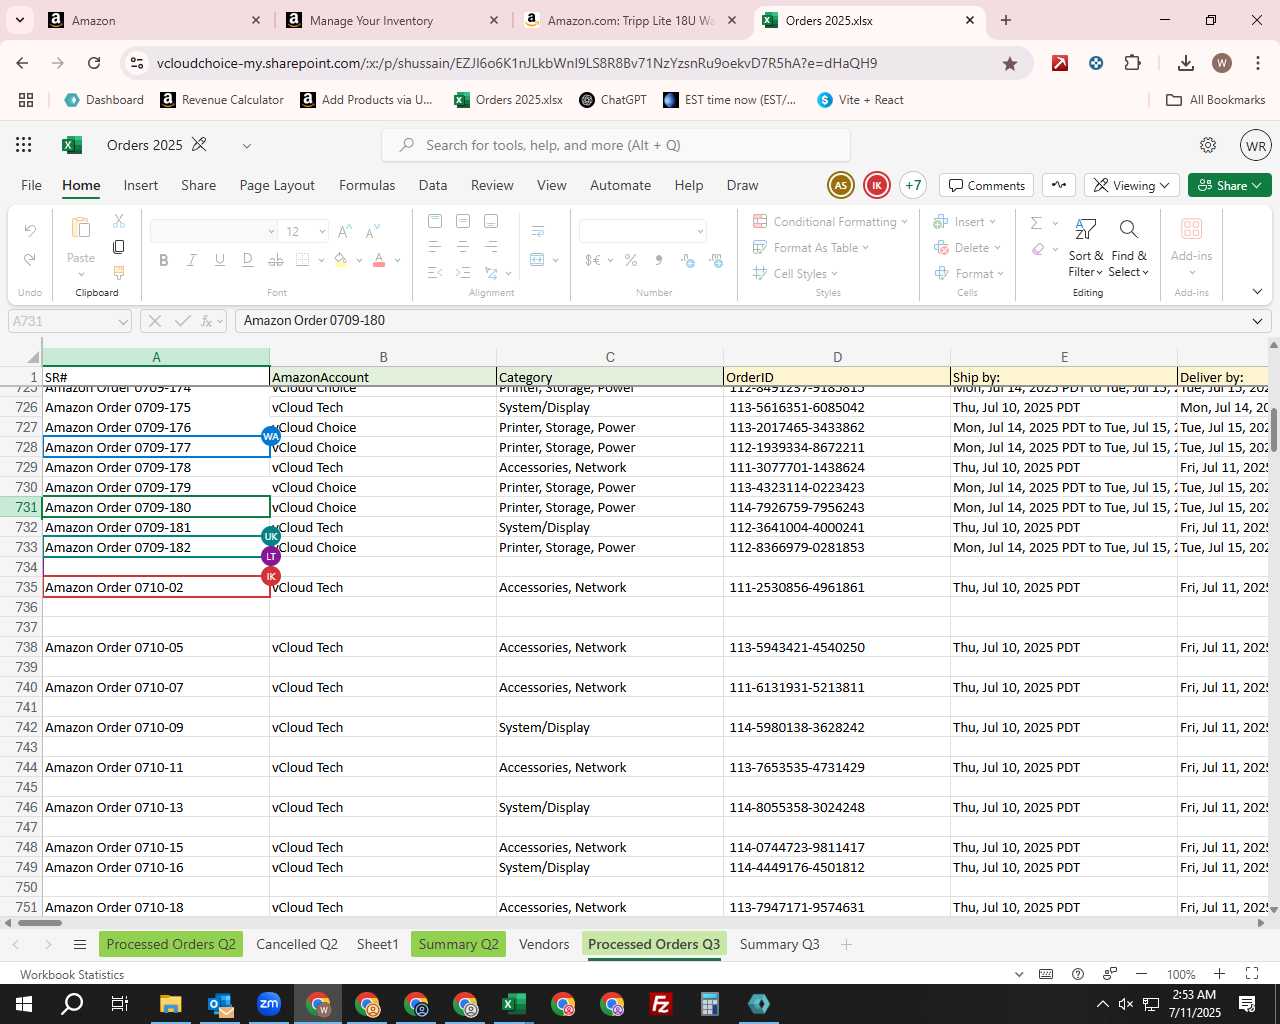Click the Excel logo icon beside the file name
Image resolution: width=1280 pixels, height=1024 pixels.
(71, 145)
